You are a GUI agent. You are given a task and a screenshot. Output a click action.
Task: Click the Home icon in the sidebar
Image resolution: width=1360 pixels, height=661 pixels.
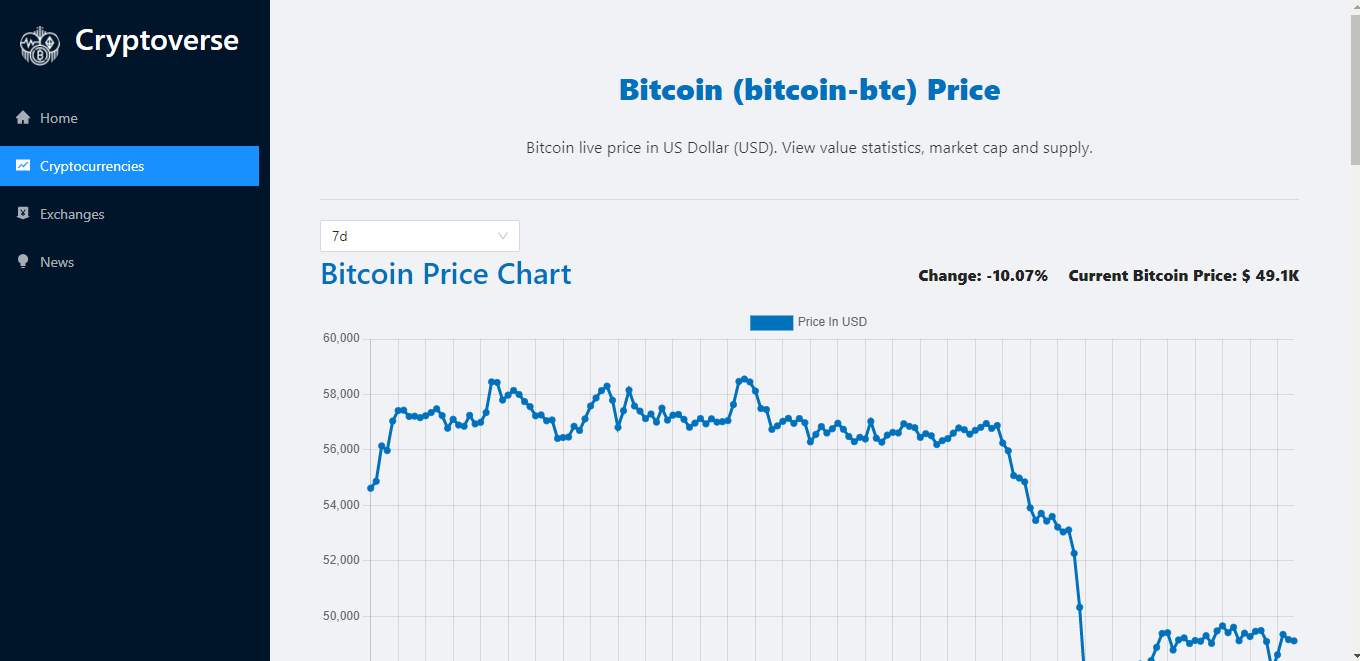(21, 117)
